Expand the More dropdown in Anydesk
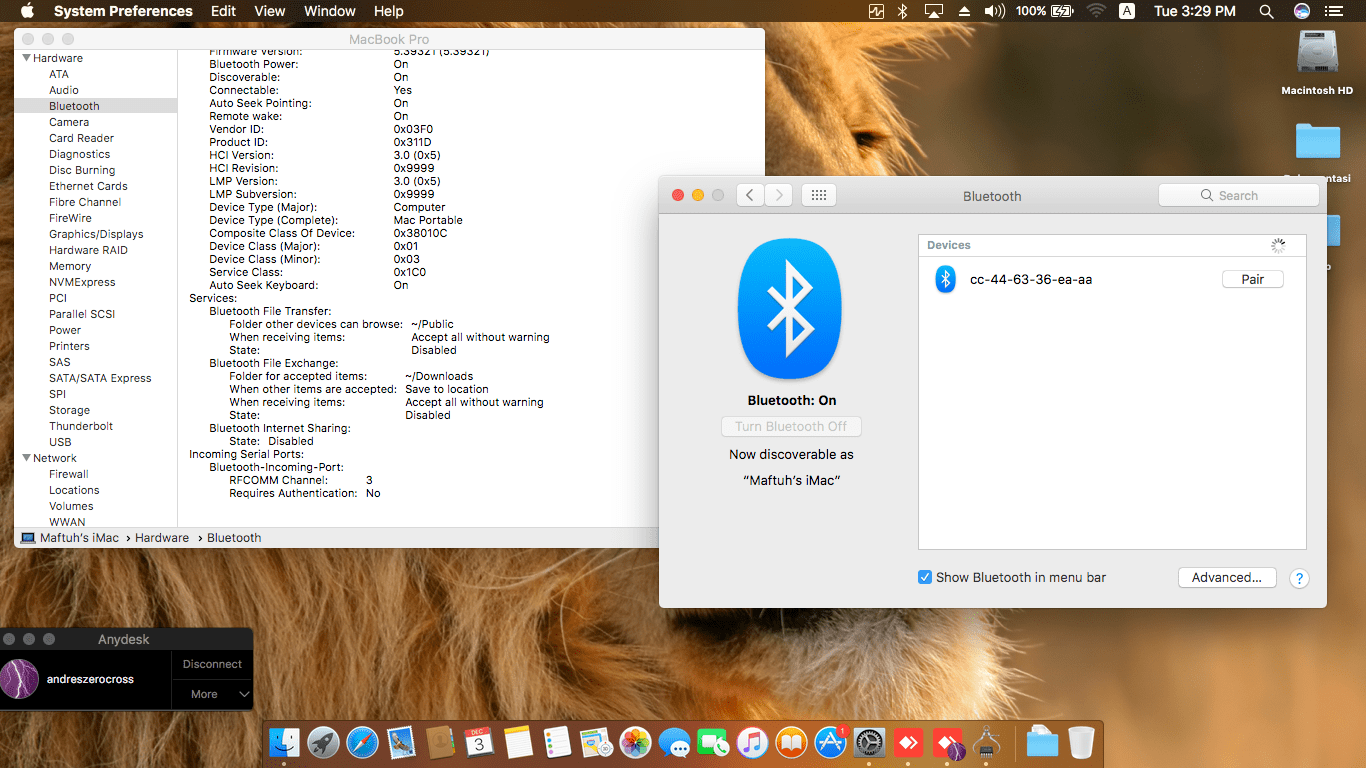Screen dimensions: 1366x768 pyautogui.click(x=212, y=694)
